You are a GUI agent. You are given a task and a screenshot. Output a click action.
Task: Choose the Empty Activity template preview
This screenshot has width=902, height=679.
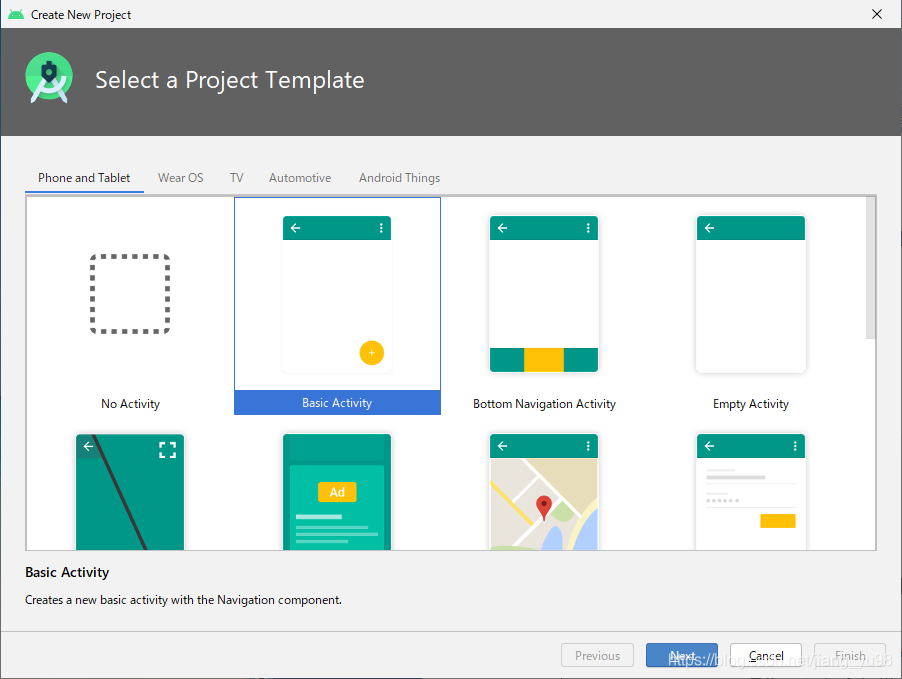tap(751, 295)
